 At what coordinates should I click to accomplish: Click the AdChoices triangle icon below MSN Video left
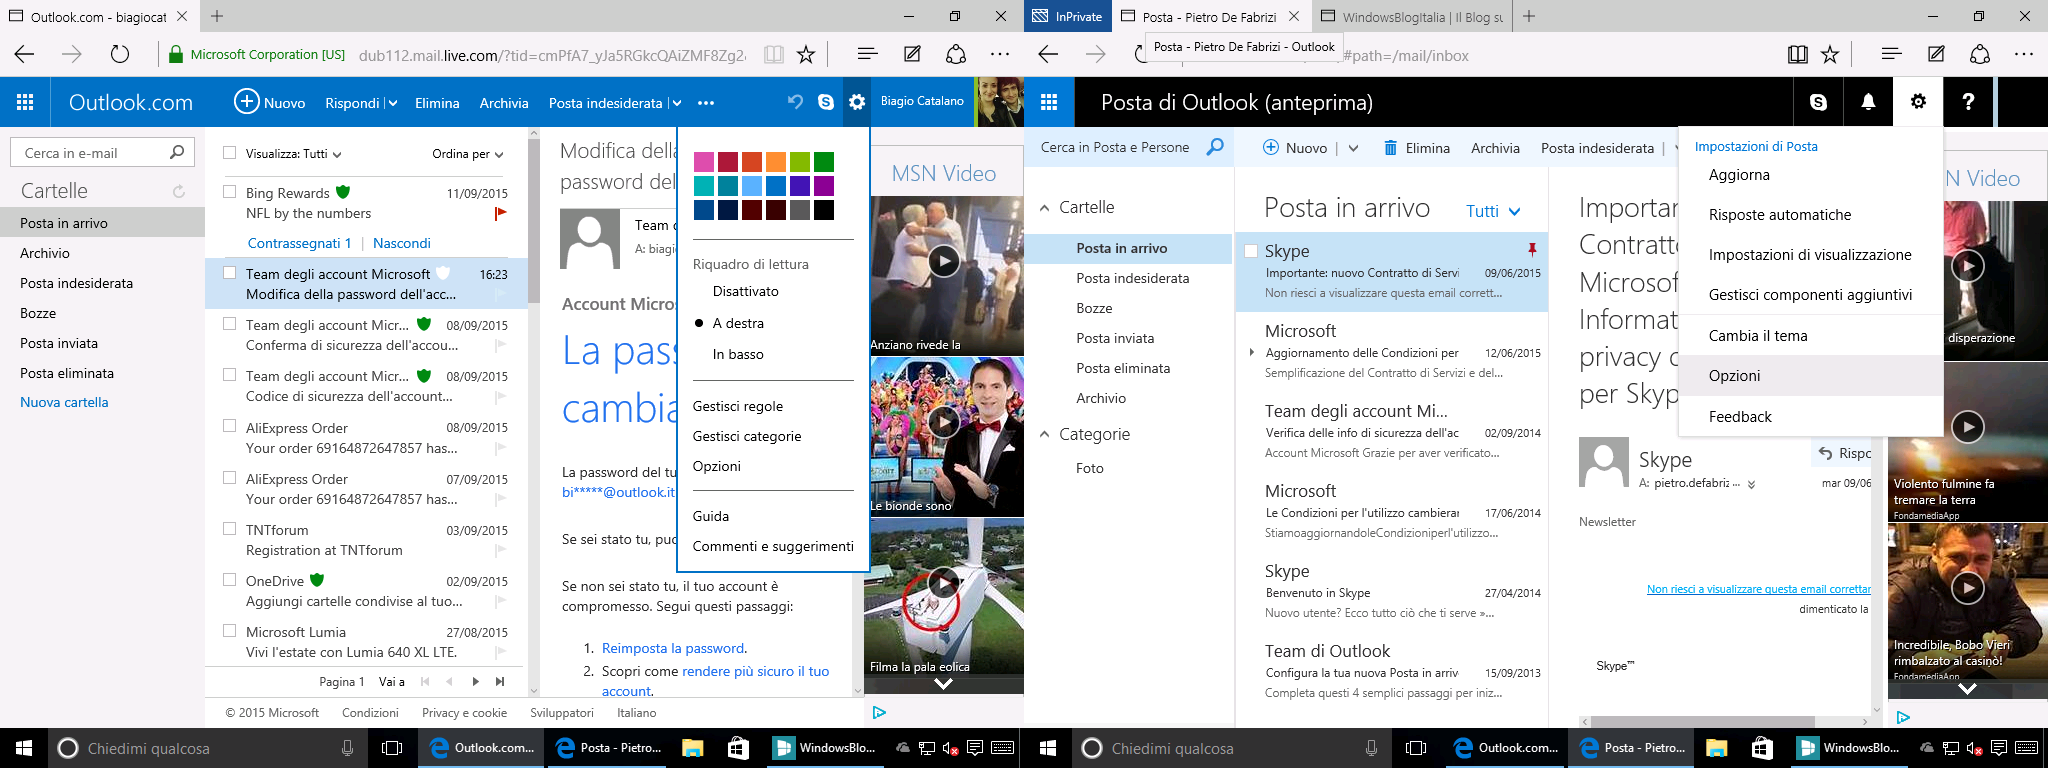click(879, 713)
